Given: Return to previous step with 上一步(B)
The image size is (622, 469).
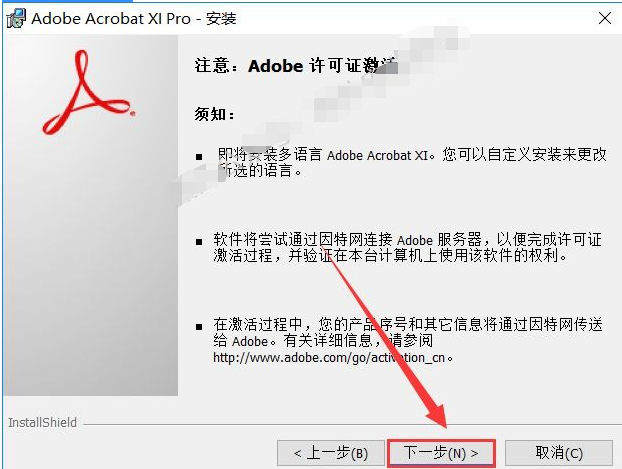Looking at the screenshot, I should pos(331,453).
